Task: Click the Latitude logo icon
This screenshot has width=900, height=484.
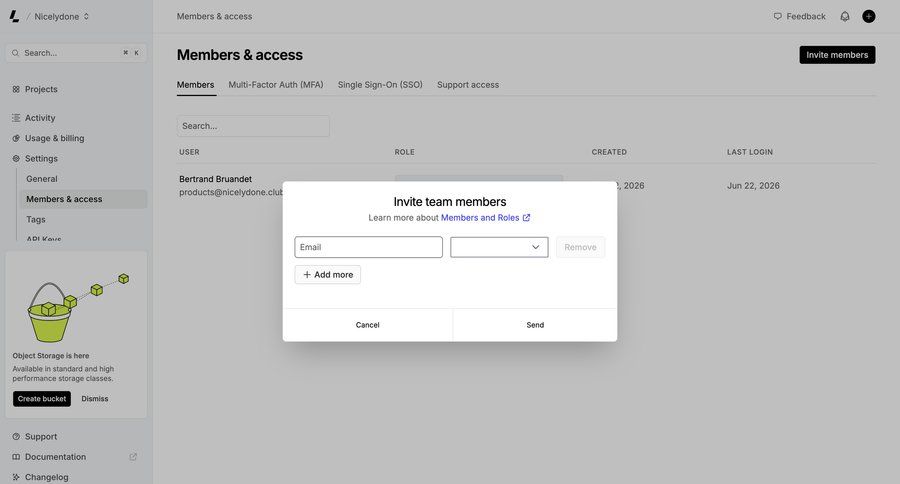Action: tap(14, 16)
